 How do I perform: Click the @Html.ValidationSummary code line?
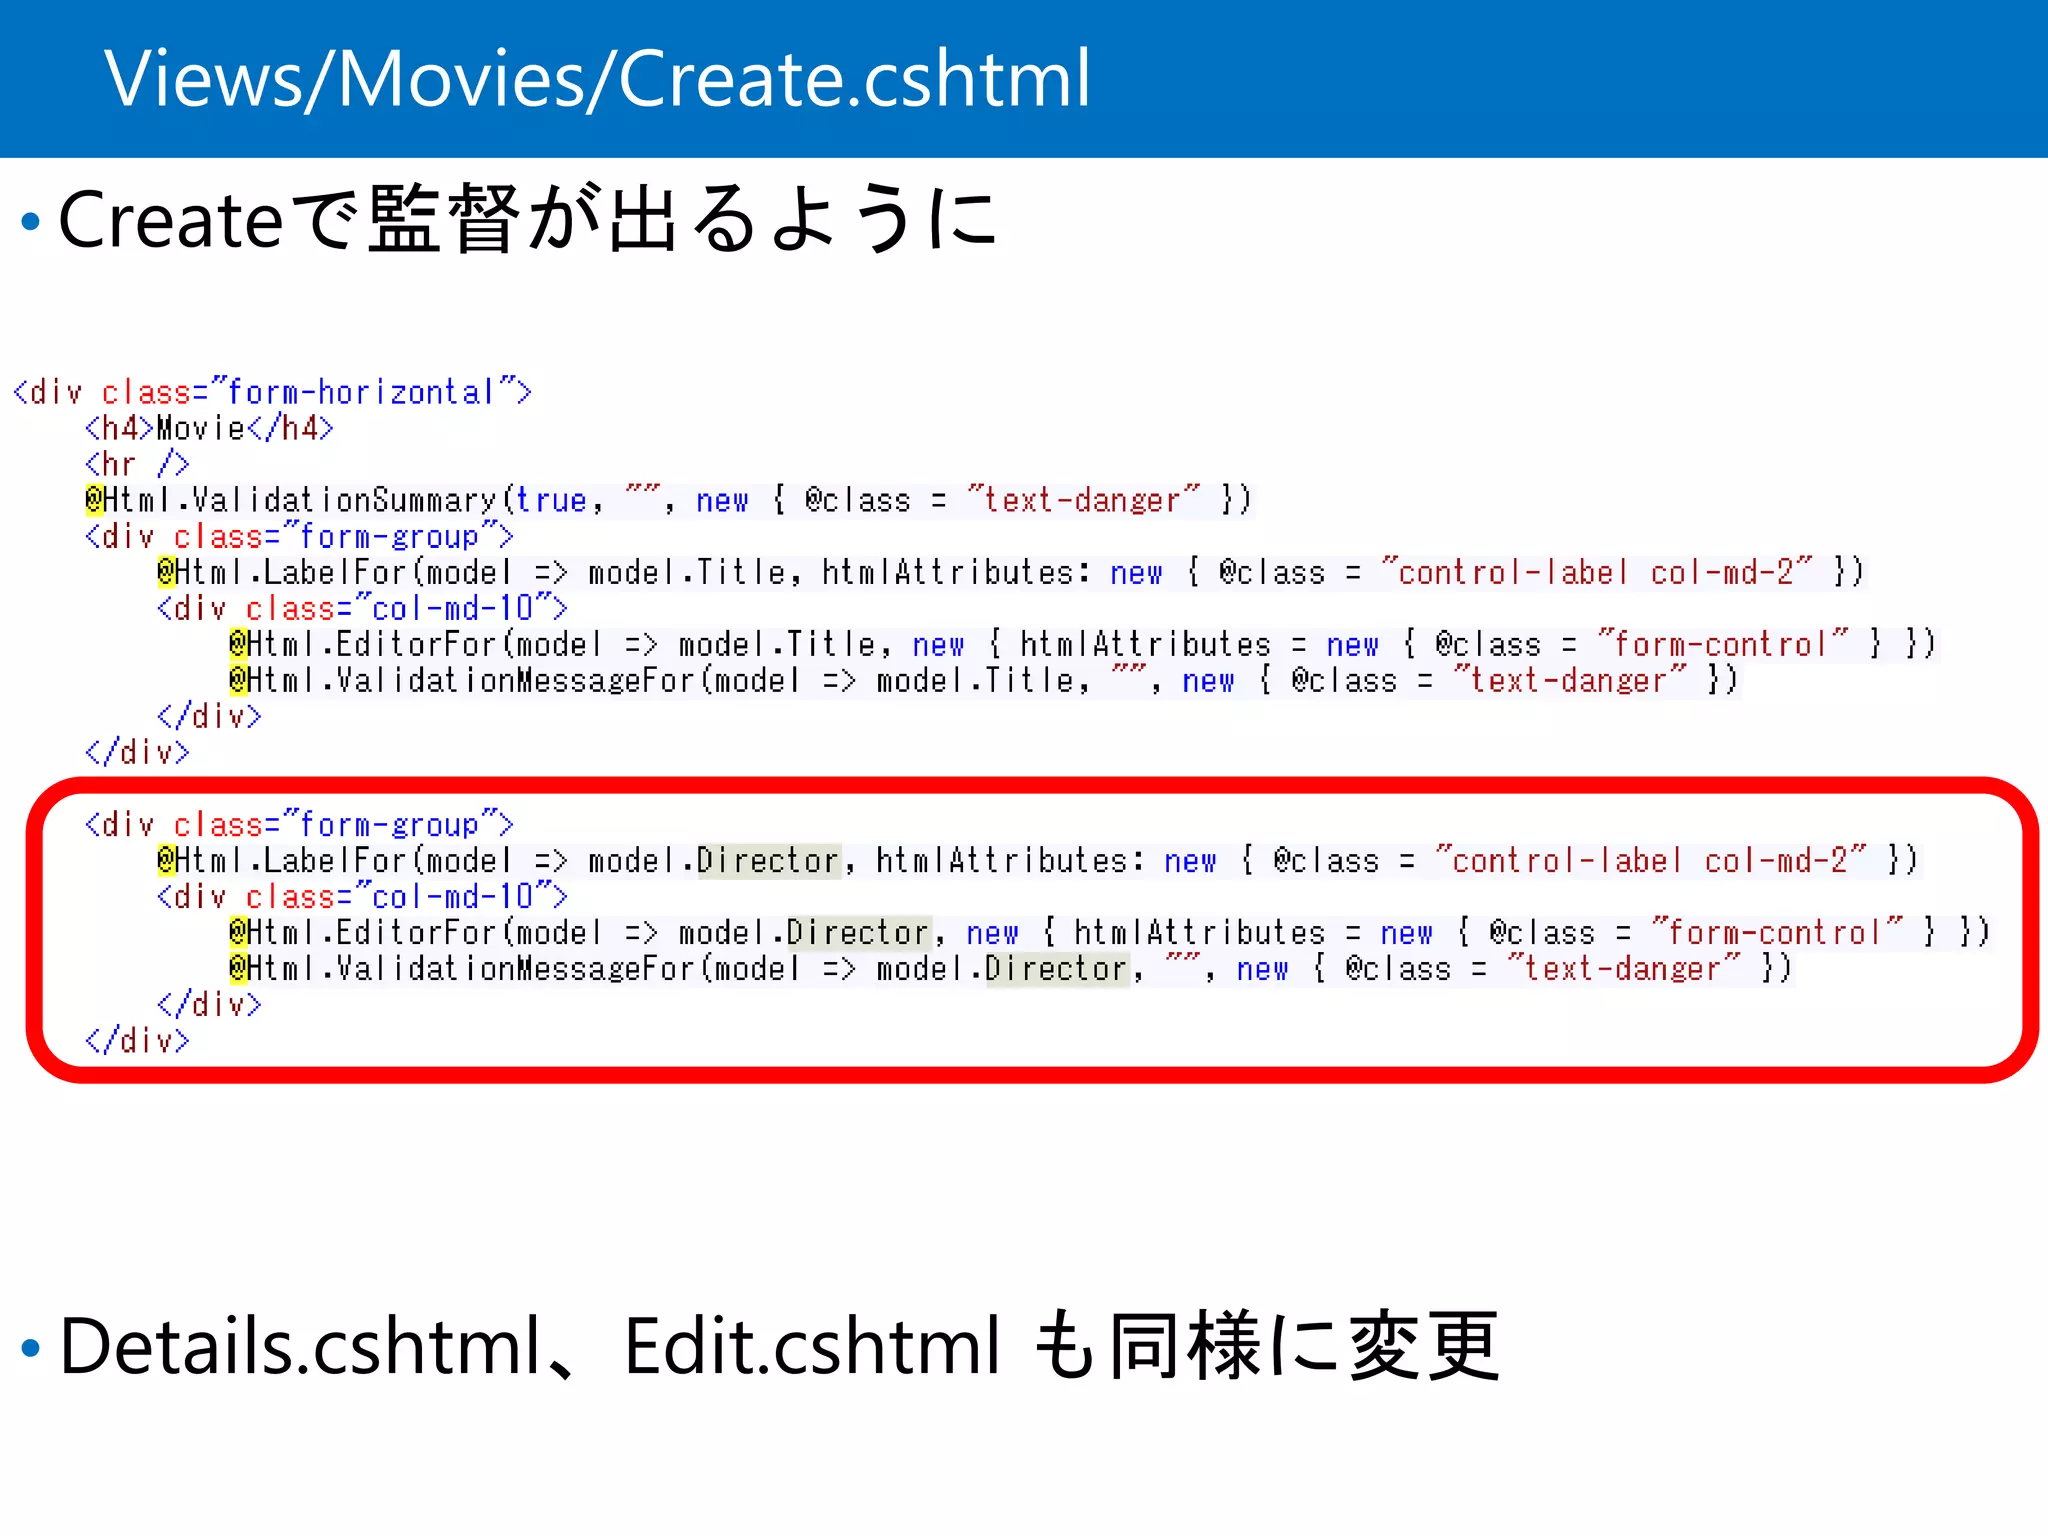(x=669, y=499)
